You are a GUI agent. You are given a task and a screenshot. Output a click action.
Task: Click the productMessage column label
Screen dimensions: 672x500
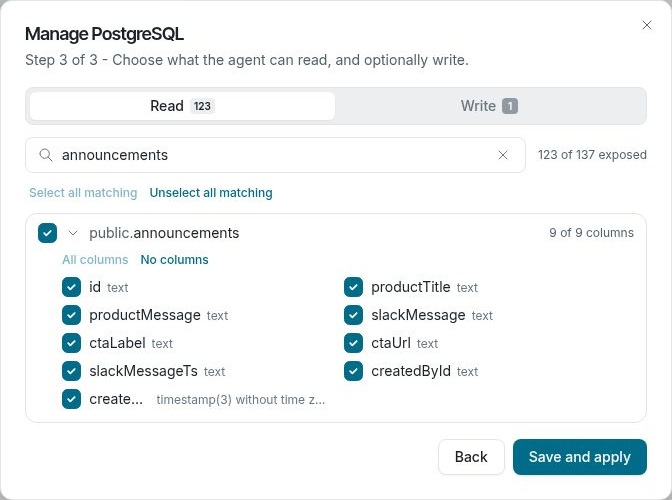(145, 315)
